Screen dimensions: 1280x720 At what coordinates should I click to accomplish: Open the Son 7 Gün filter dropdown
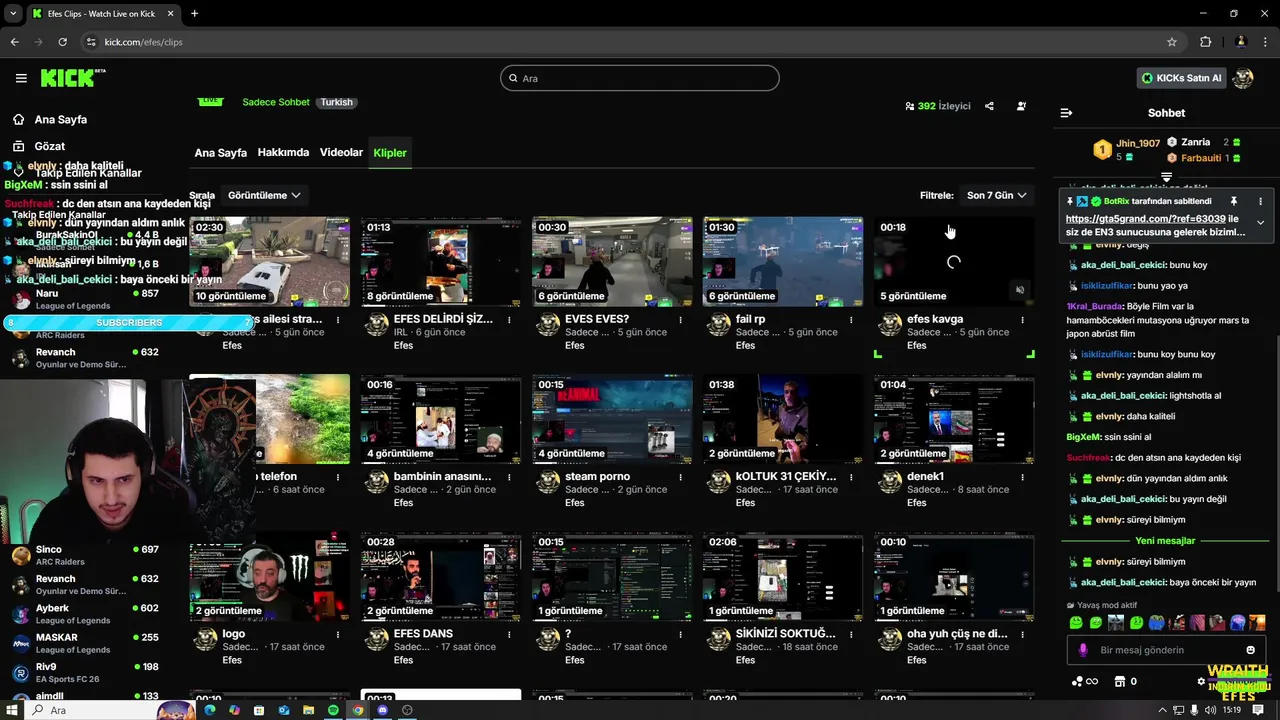996,195
